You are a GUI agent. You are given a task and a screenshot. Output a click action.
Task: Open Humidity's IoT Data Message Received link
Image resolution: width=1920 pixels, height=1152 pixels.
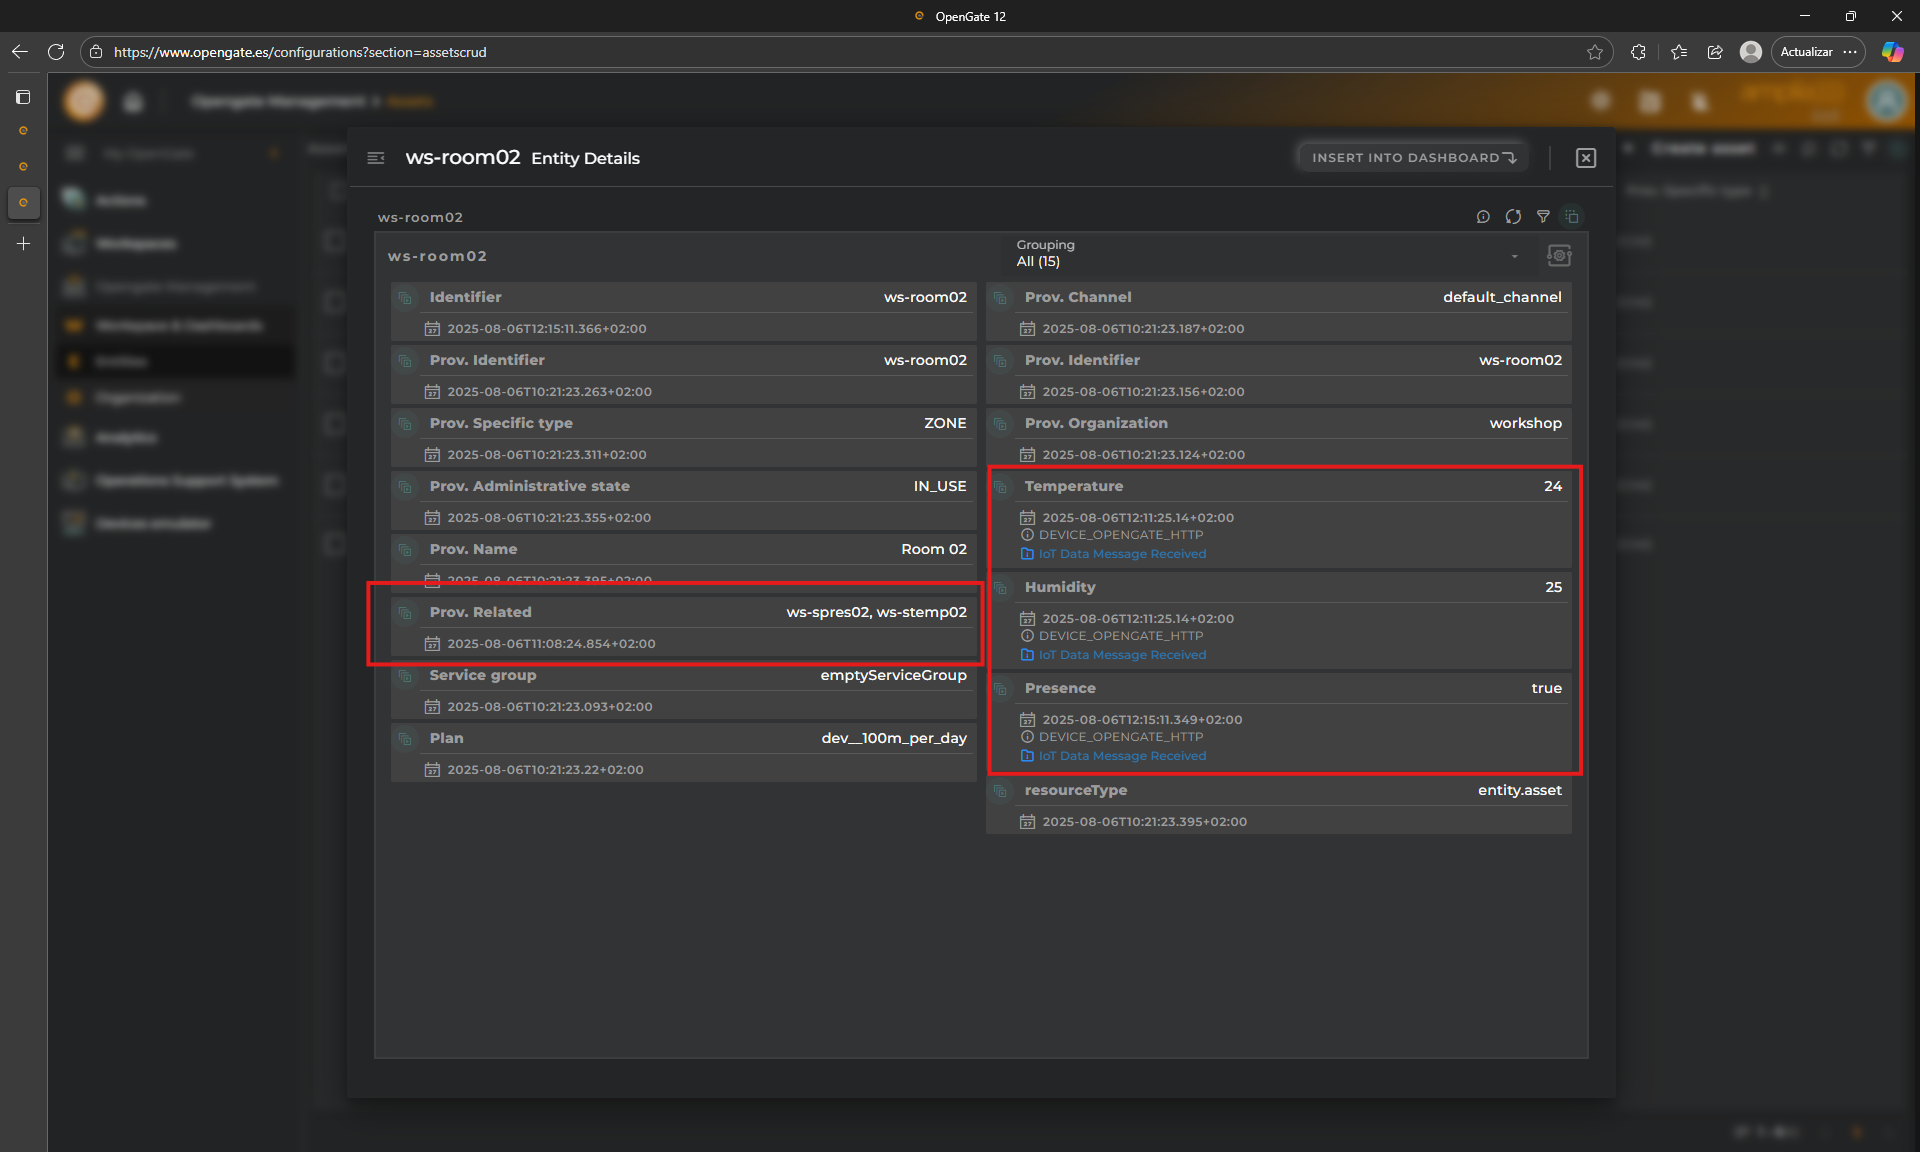(1121, 655)
